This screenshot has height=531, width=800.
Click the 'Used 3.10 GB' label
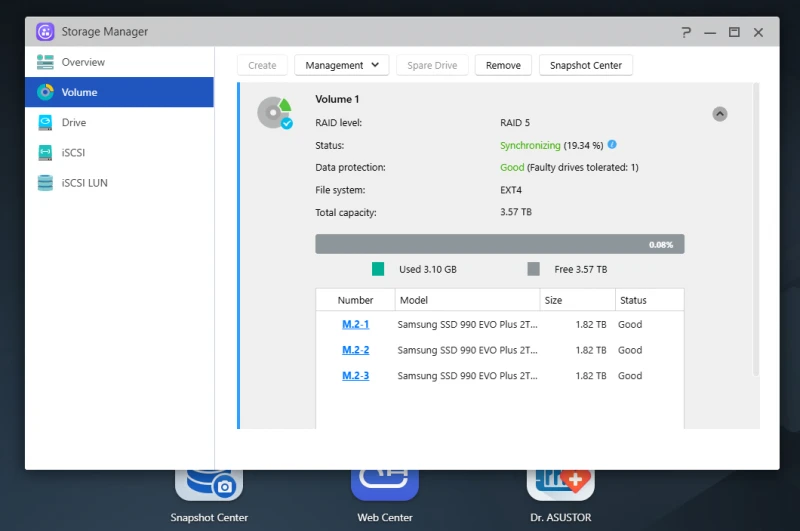coord(428,269)
